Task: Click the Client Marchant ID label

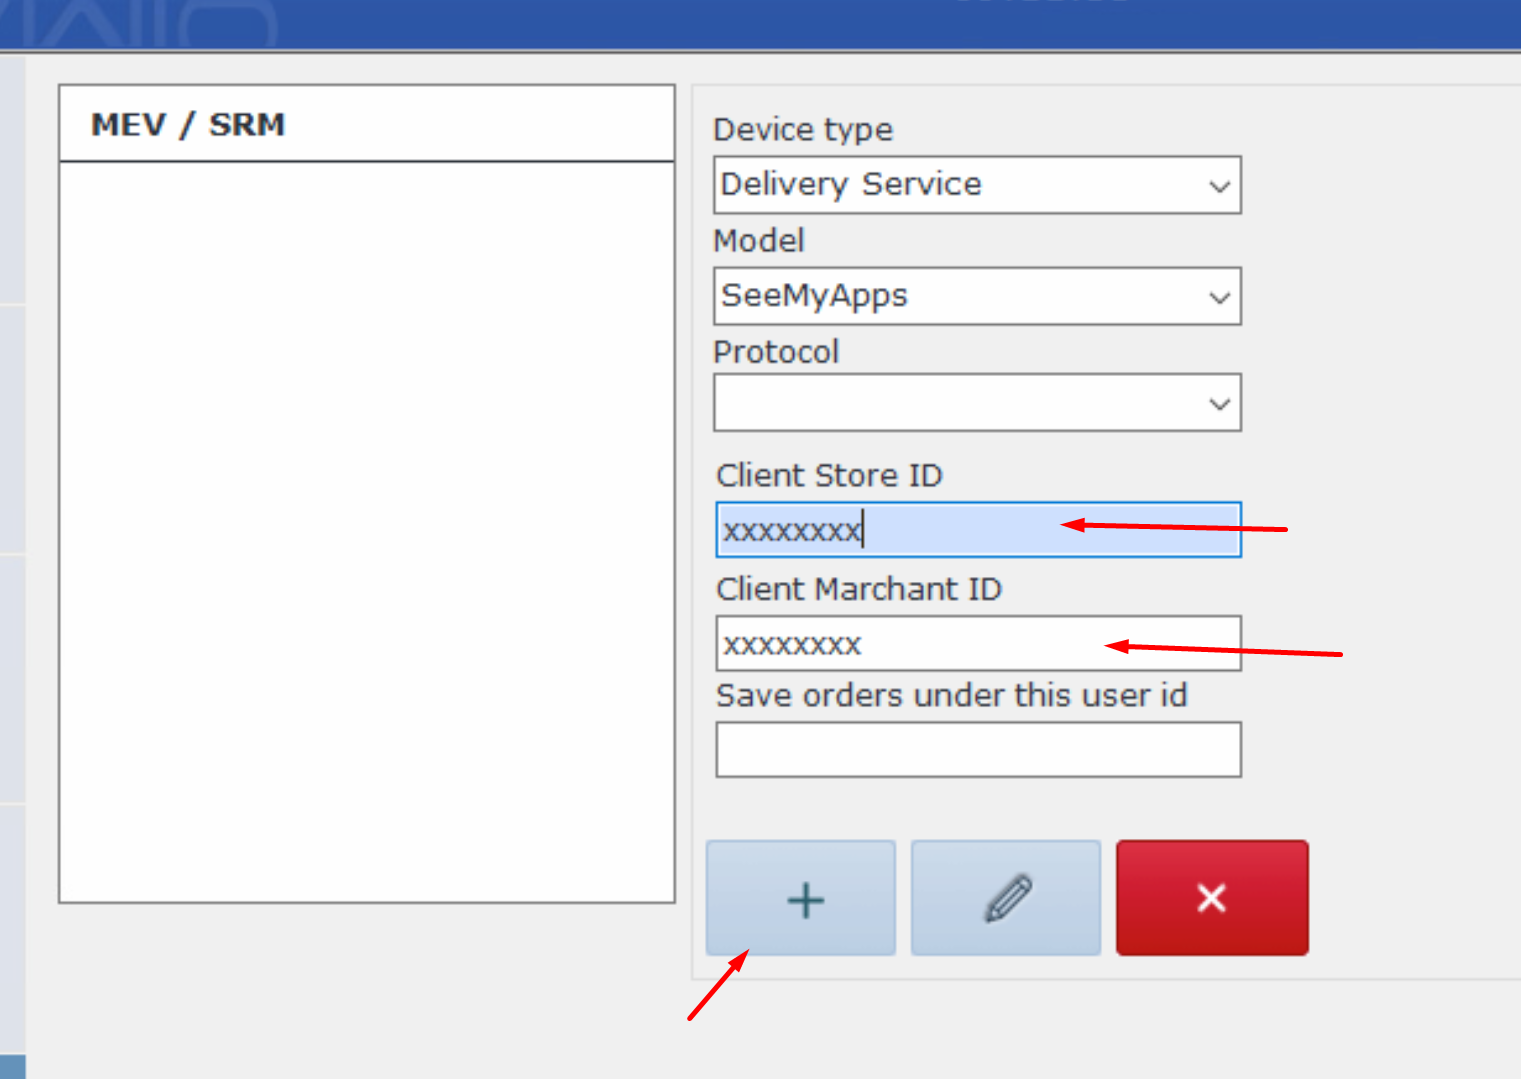Action: (859, 589)
